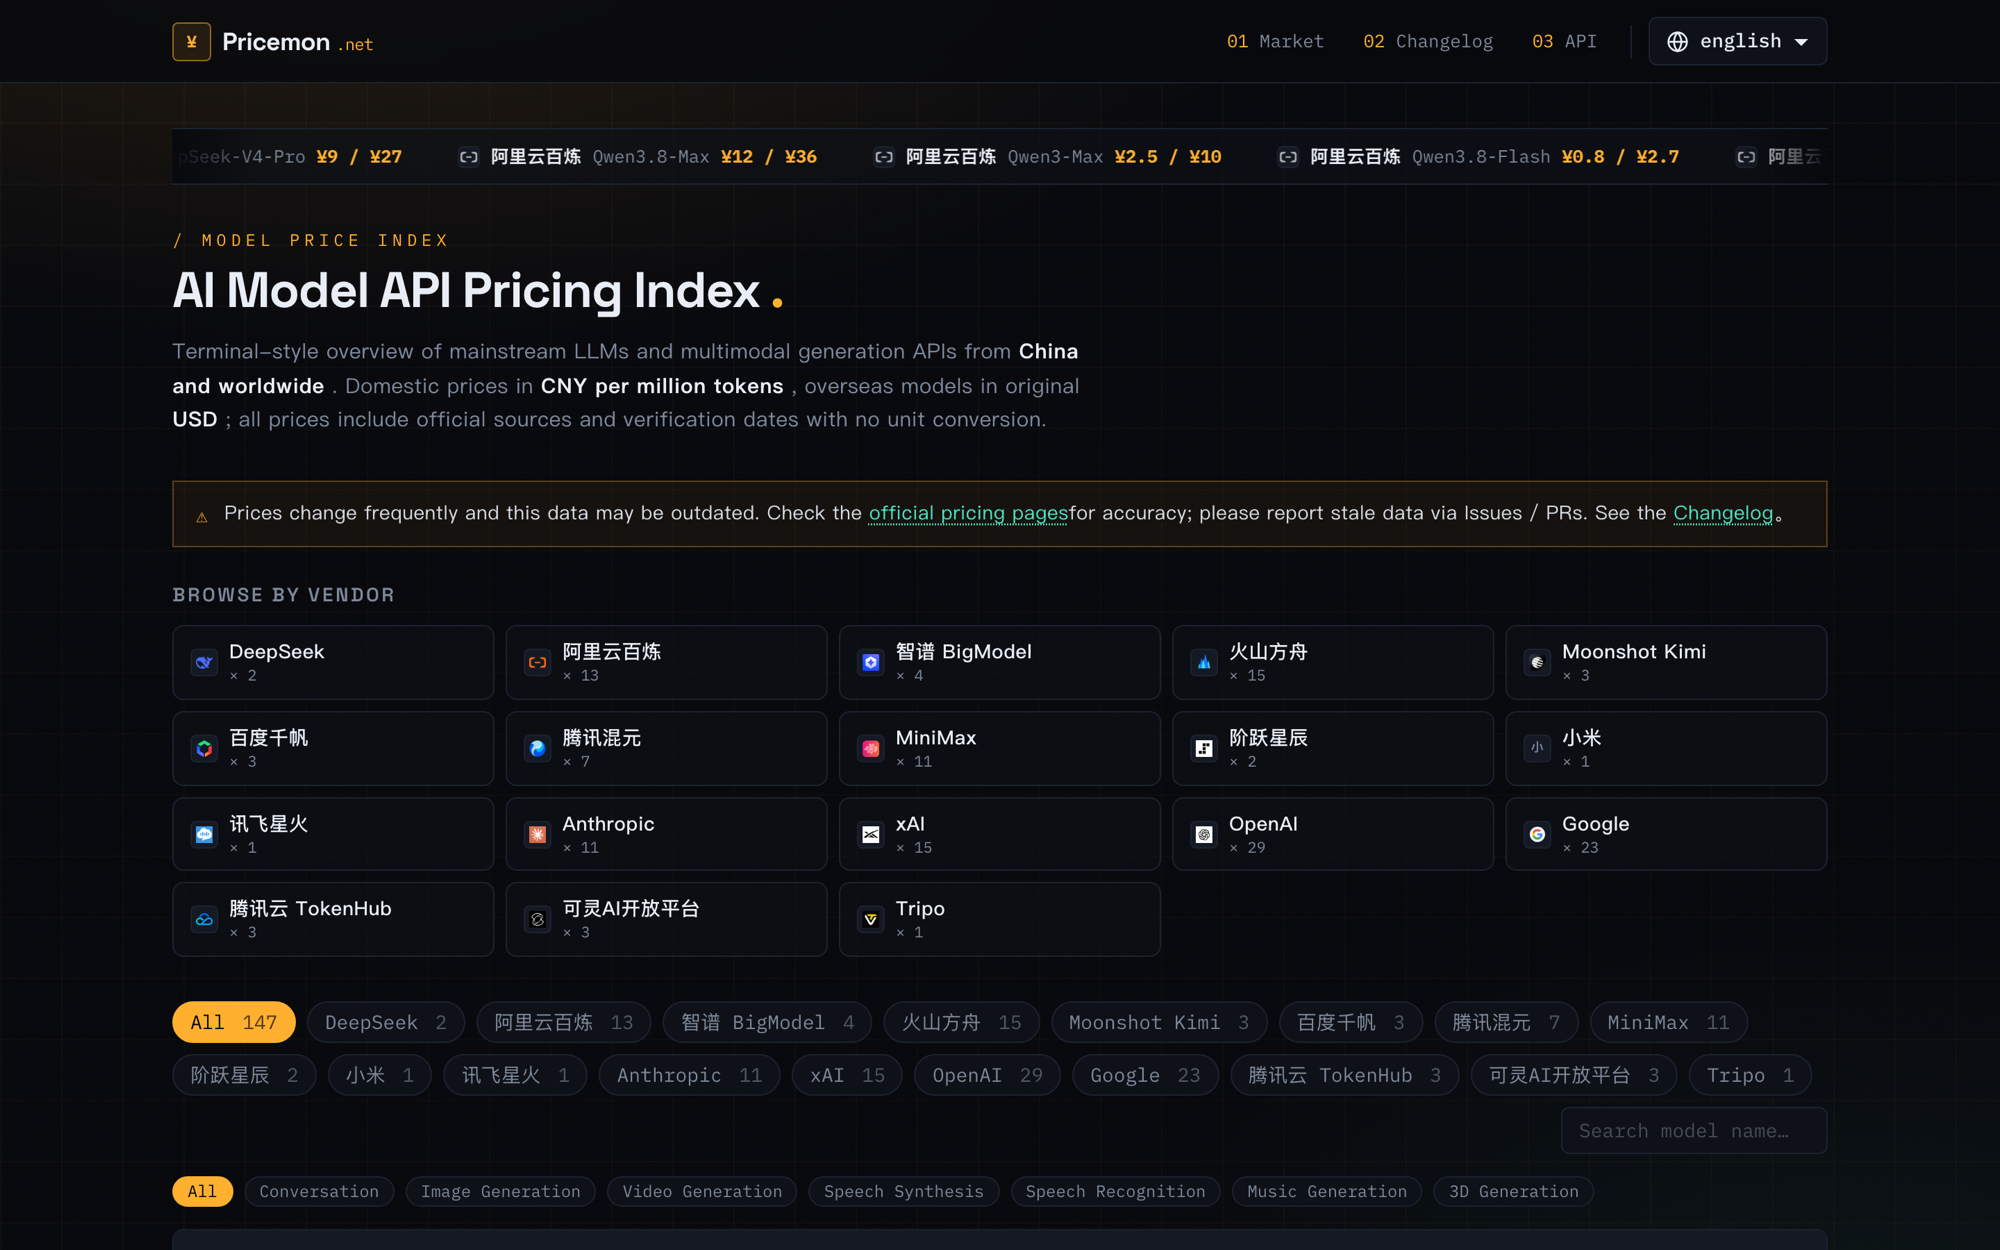Filter by 腾讯云 TokenHub 3 chip

tap(1345, 1075)
